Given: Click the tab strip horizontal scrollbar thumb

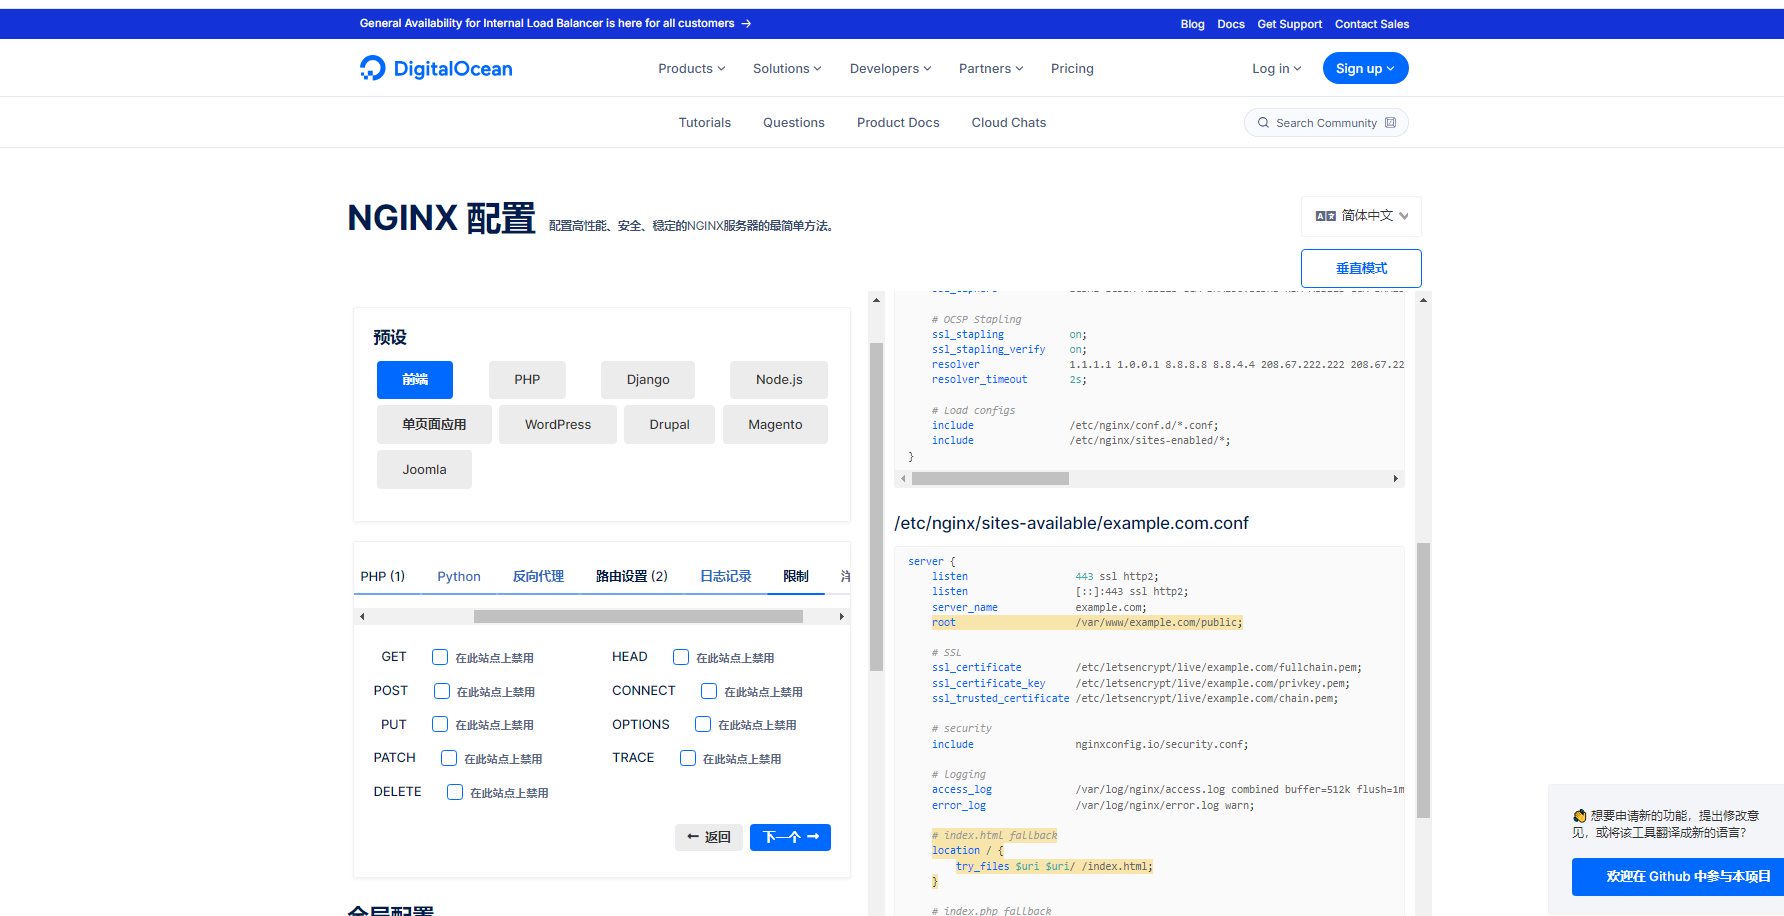Looking at the screenshot, I should coord(638,616).
